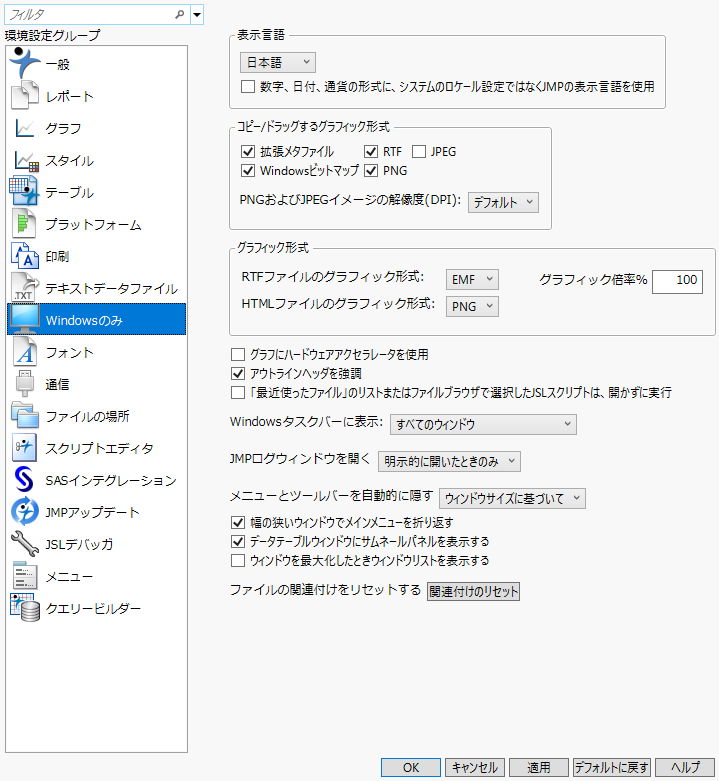Select the メニュー label in the group list
Screen dimensions: 719x781
[69, 576]
